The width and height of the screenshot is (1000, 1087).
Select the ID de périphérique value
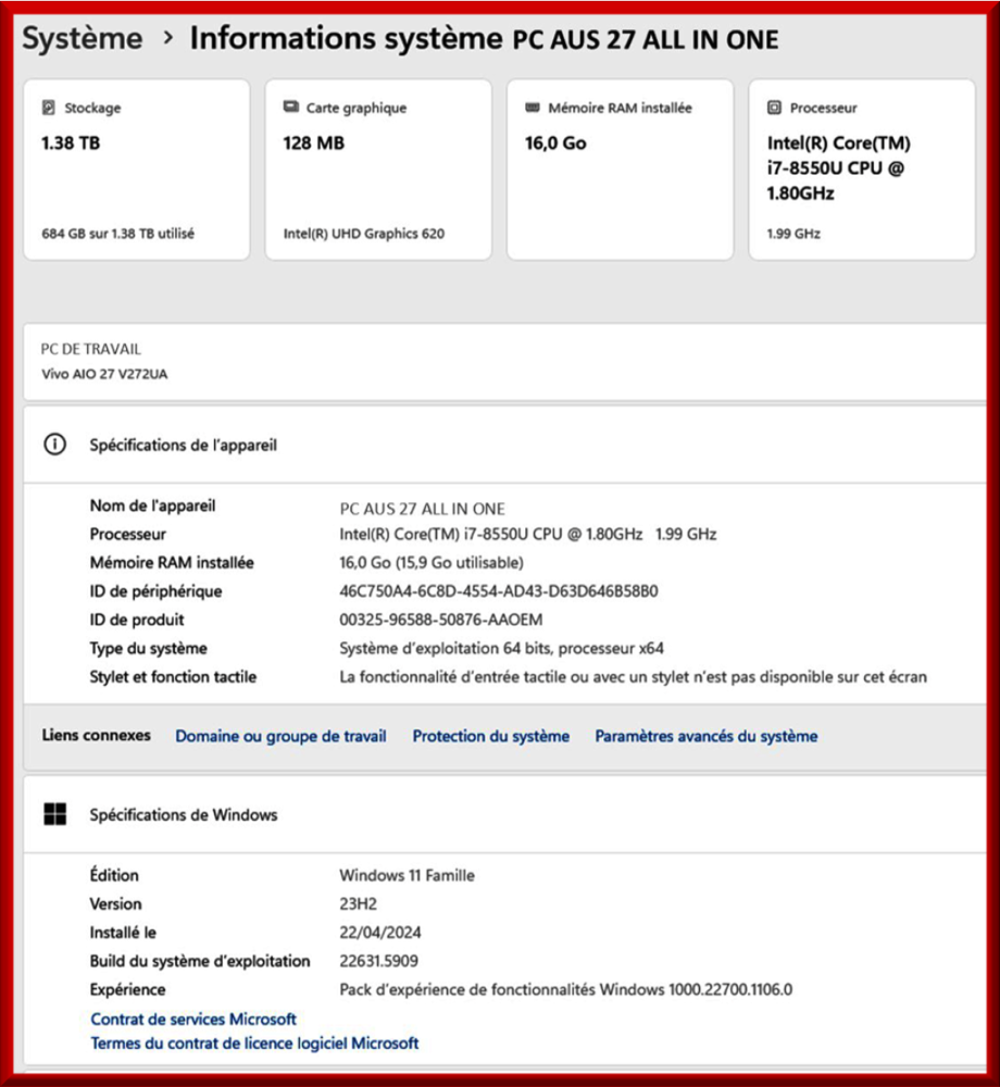498,591
